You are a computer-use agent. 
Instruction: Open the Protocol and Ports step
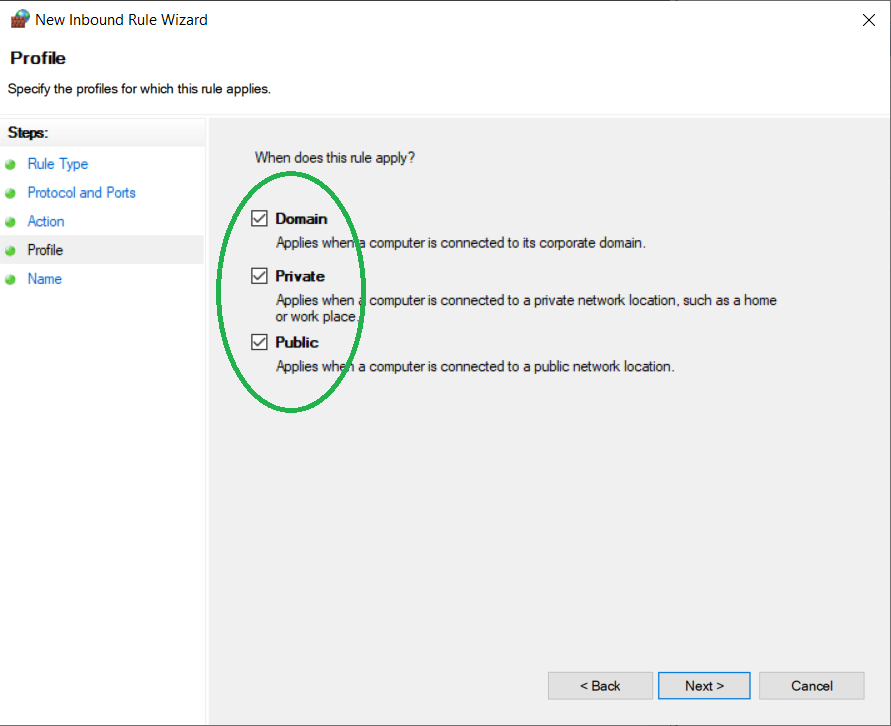(81, 193)
